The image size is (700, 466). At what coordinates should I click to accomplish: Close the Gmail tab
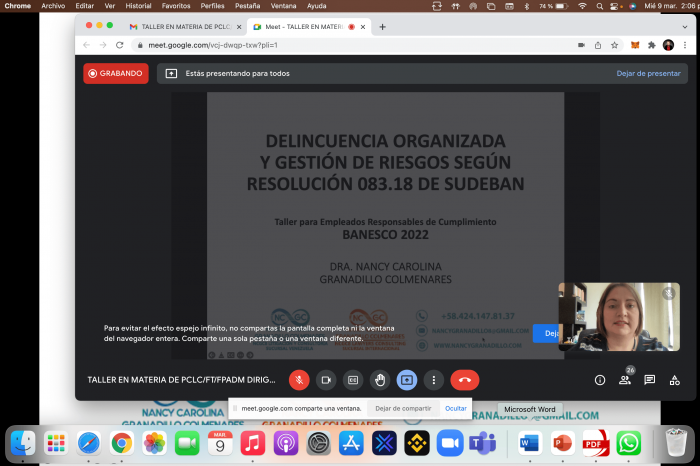239,27
